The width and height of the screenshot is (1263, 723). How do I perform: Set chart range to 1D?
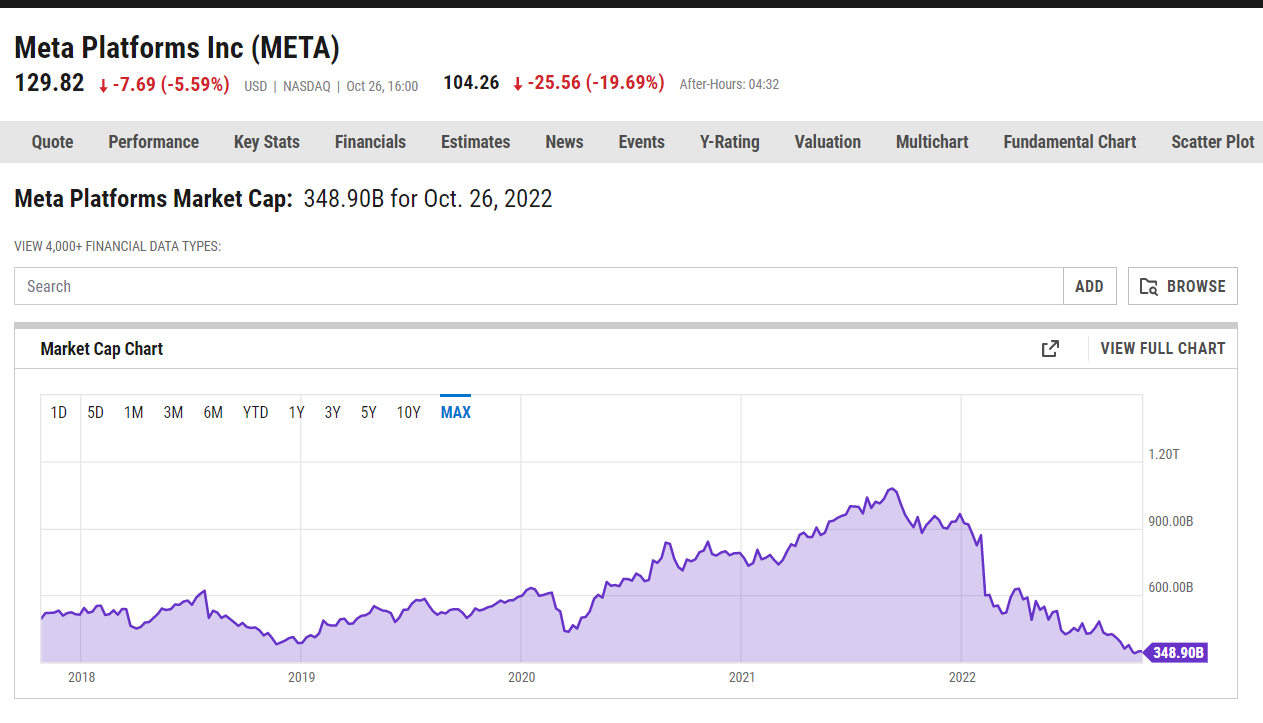point(59,412)
